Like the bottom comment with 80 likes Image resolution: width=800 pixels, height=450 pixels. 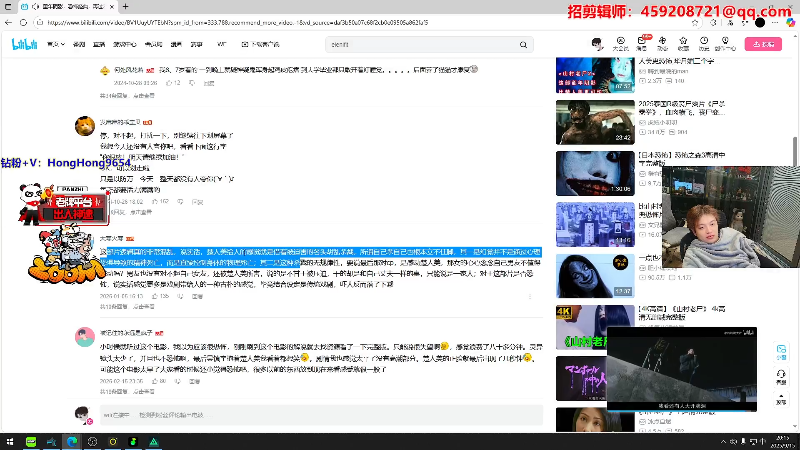[x=155, y=381]
